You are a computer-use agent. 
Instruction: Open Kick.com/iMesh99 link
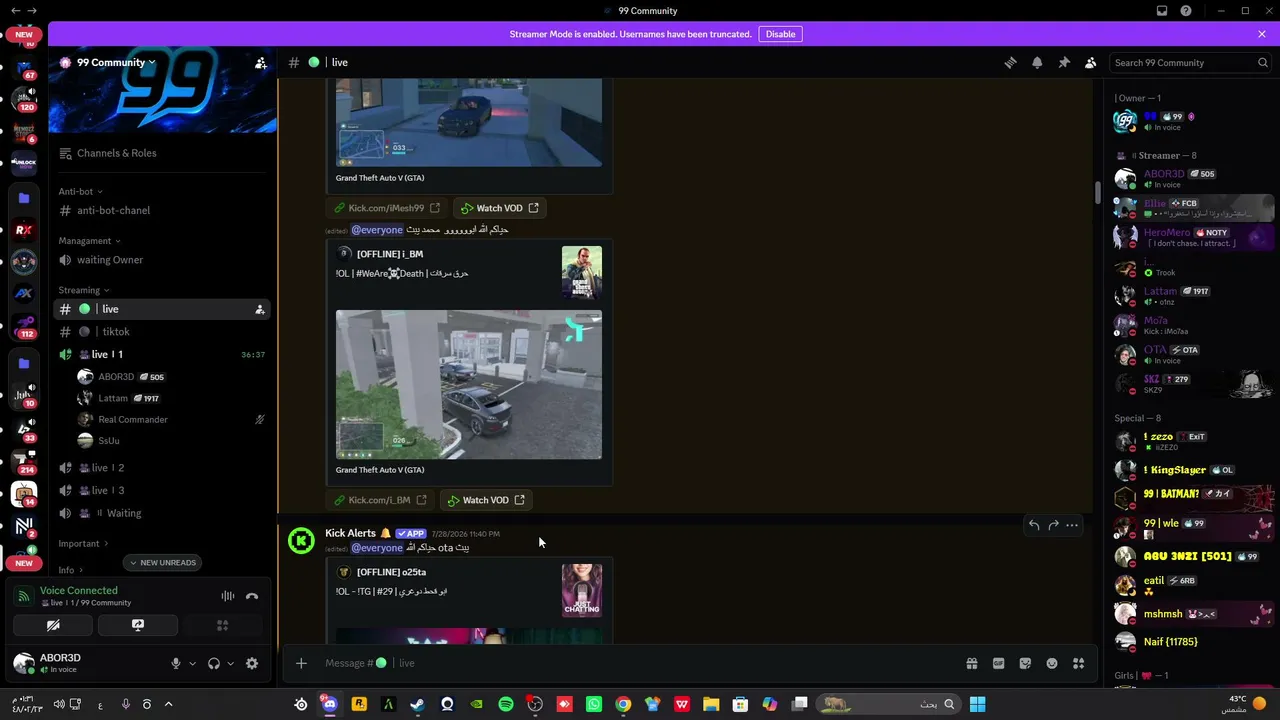387,208
